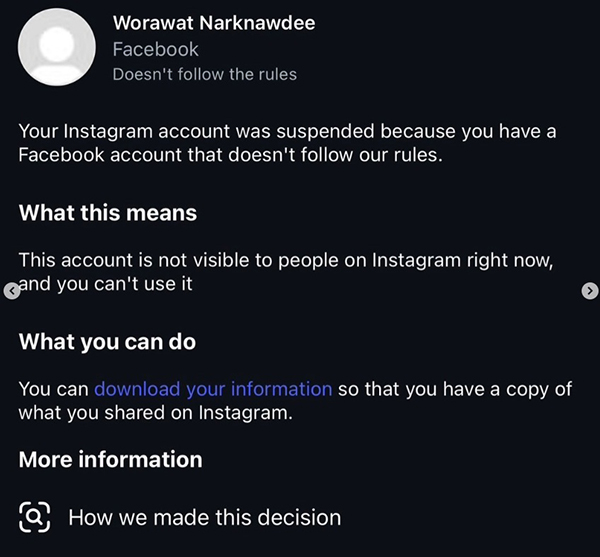Click the words You can before the link
Image resolution: width=600 pixels, height=557 pixels.
[54, 388]
